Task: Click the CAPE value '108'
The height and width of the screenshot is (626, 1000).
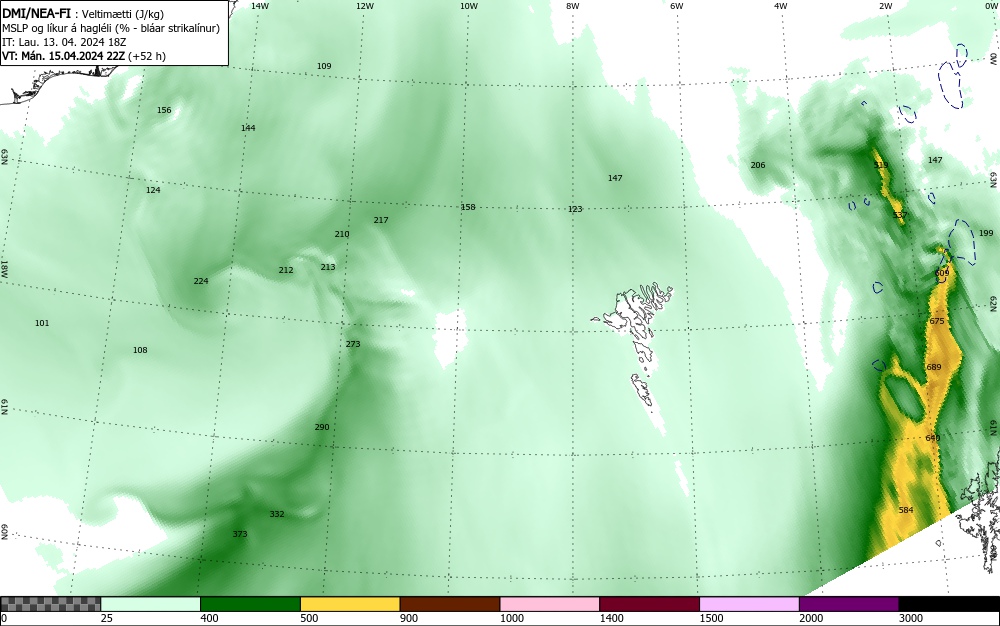Action: pyautogui.click(x=140, y=350)
